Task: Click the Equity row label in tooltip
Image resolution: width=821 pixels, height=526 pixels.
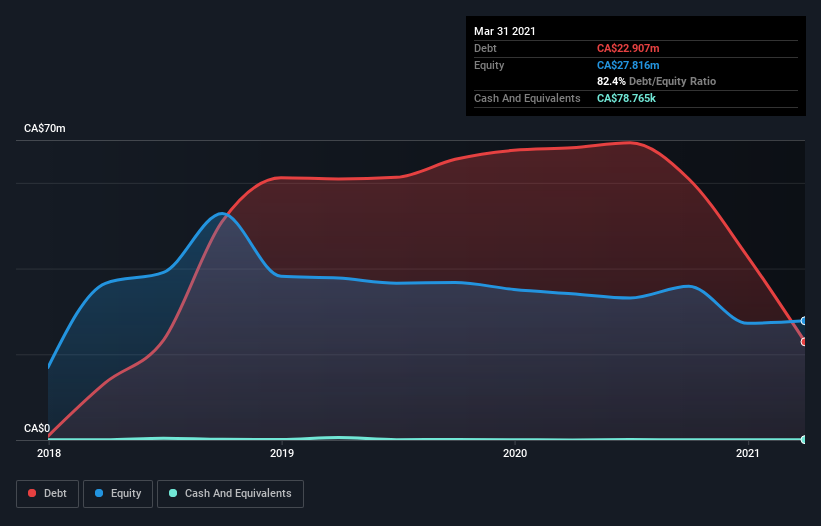Action: (x=489, y=65)
